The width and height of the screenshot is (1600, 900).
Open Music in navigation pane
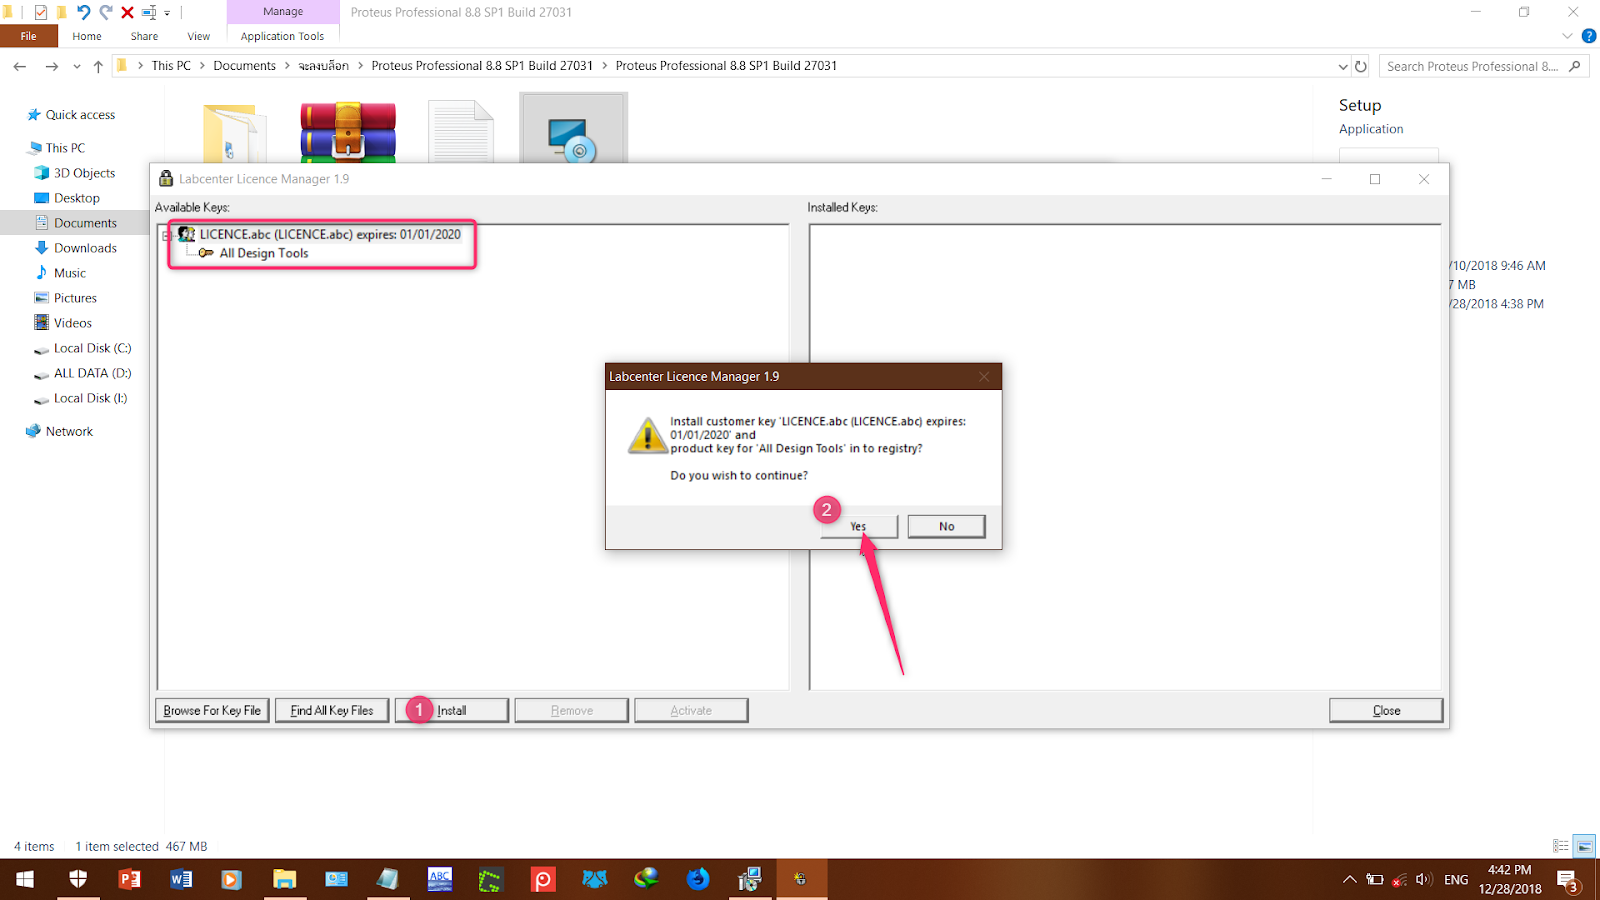pyautogui.click(x=69, y=273)
